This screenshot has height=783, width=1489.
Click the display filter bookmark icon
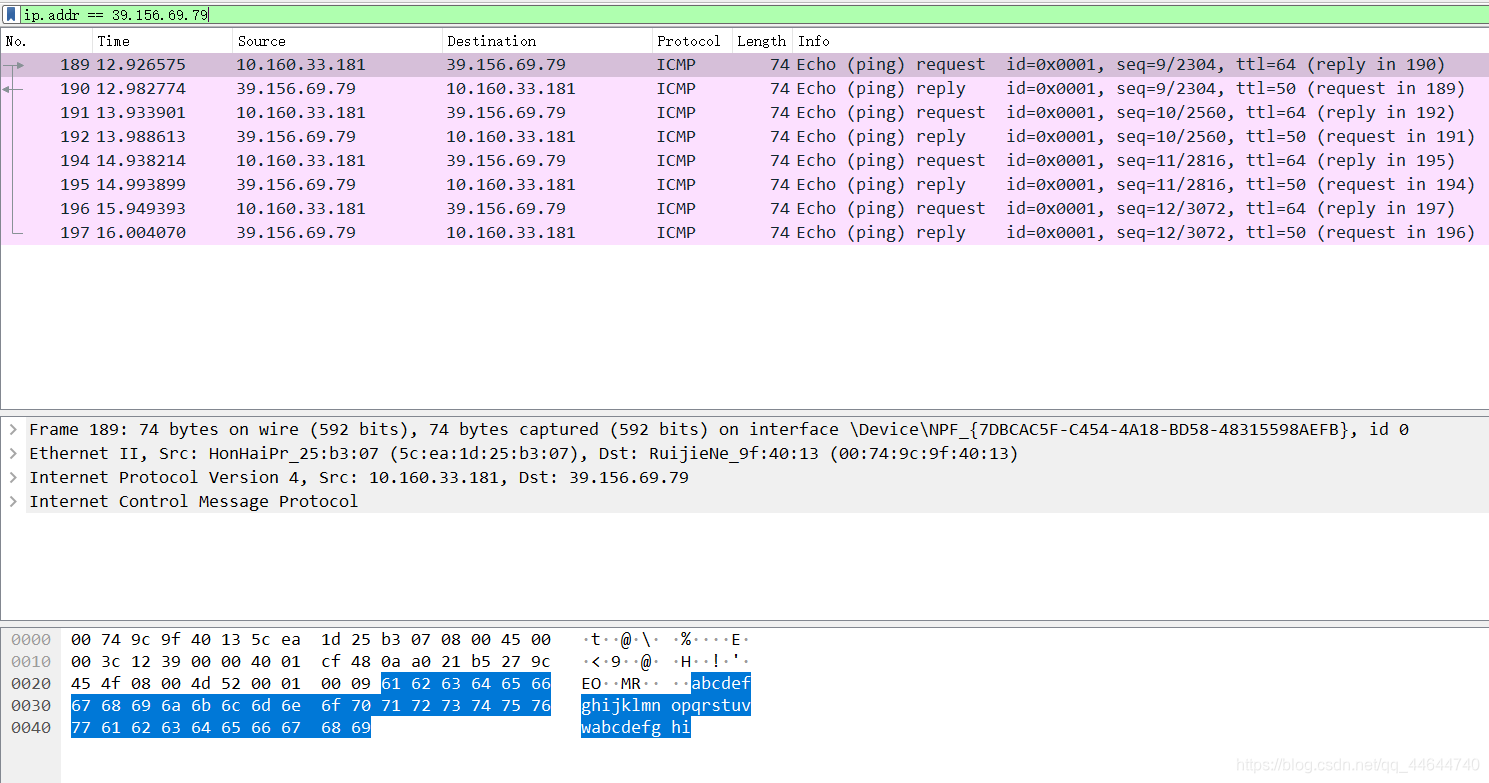pos(11,15)
